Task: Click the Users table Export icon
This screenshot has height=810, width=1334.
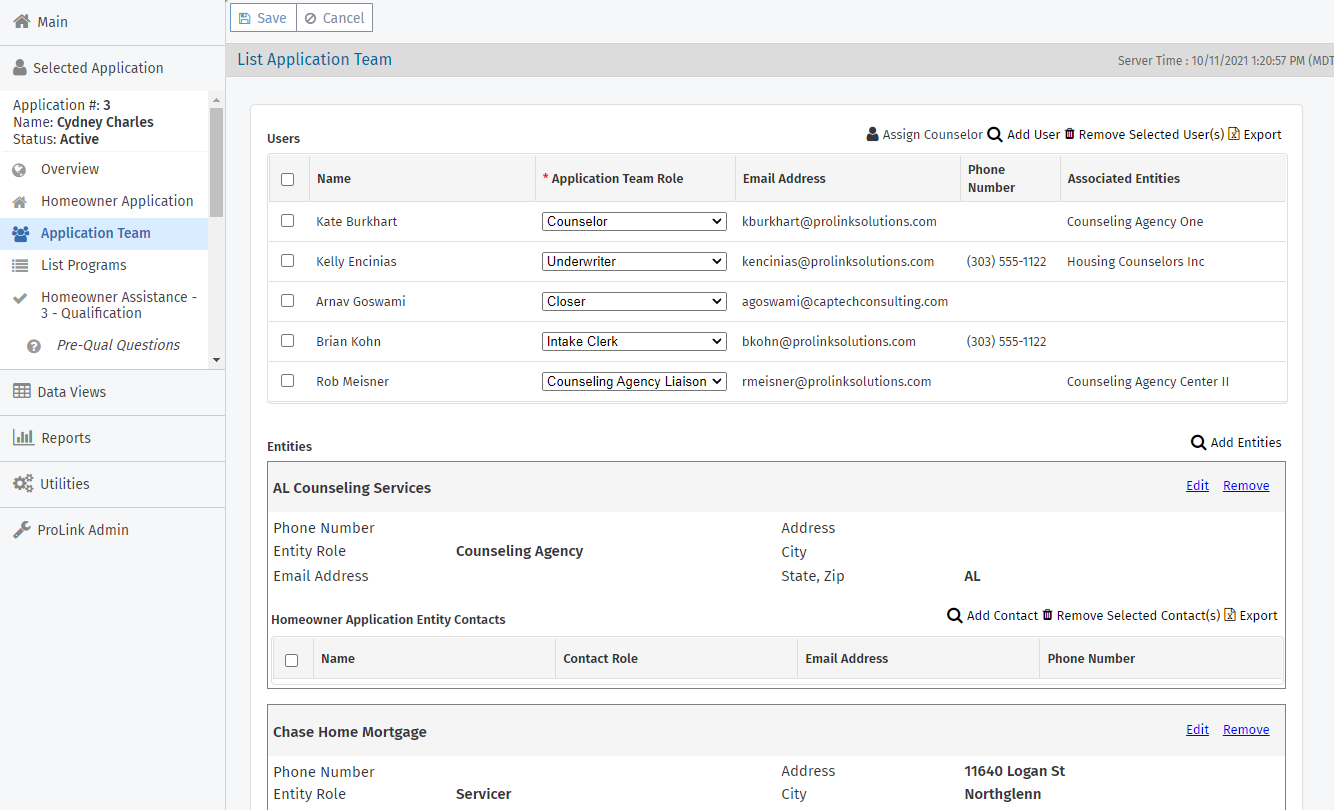Action: [x=1234, y=134]
